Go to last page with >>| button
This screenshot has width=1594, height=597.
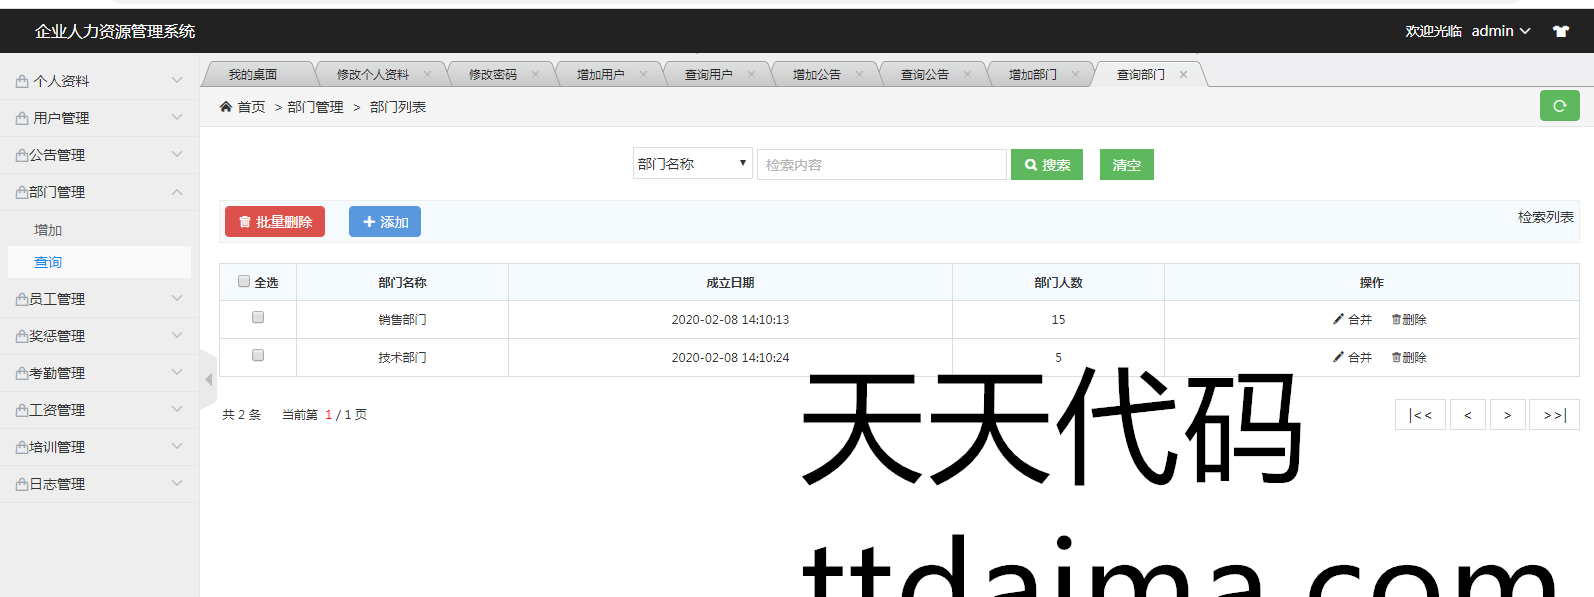(1554, 415)
